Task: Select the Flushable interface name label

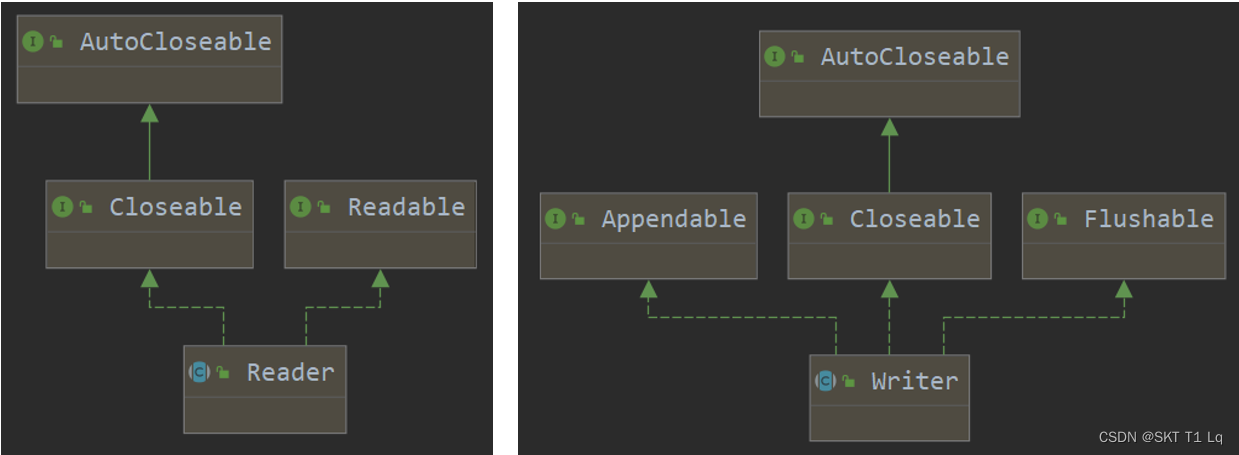Action: pos(1148,219)
